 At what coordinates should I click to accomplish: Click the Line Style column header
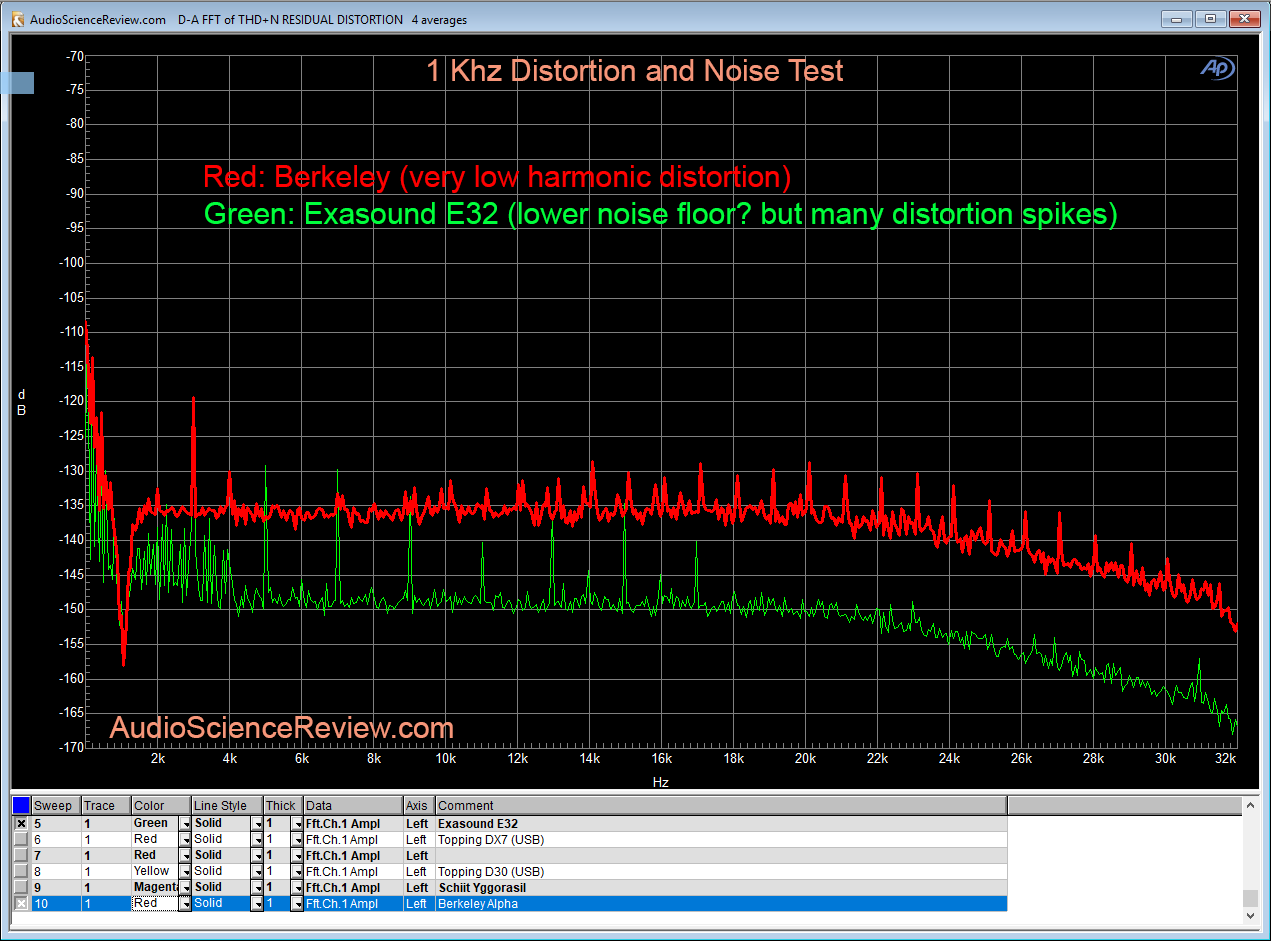click(227, 805)
